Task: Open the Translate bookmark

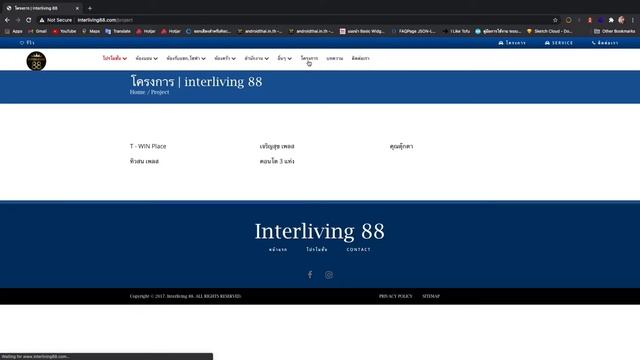Action: (118, 31)
